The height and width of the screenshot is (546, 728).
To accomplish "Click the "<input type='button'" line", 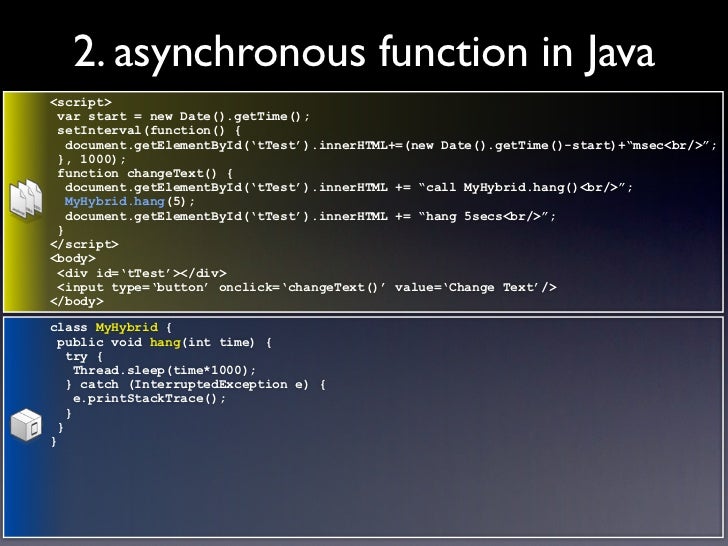I will point(306,287).
